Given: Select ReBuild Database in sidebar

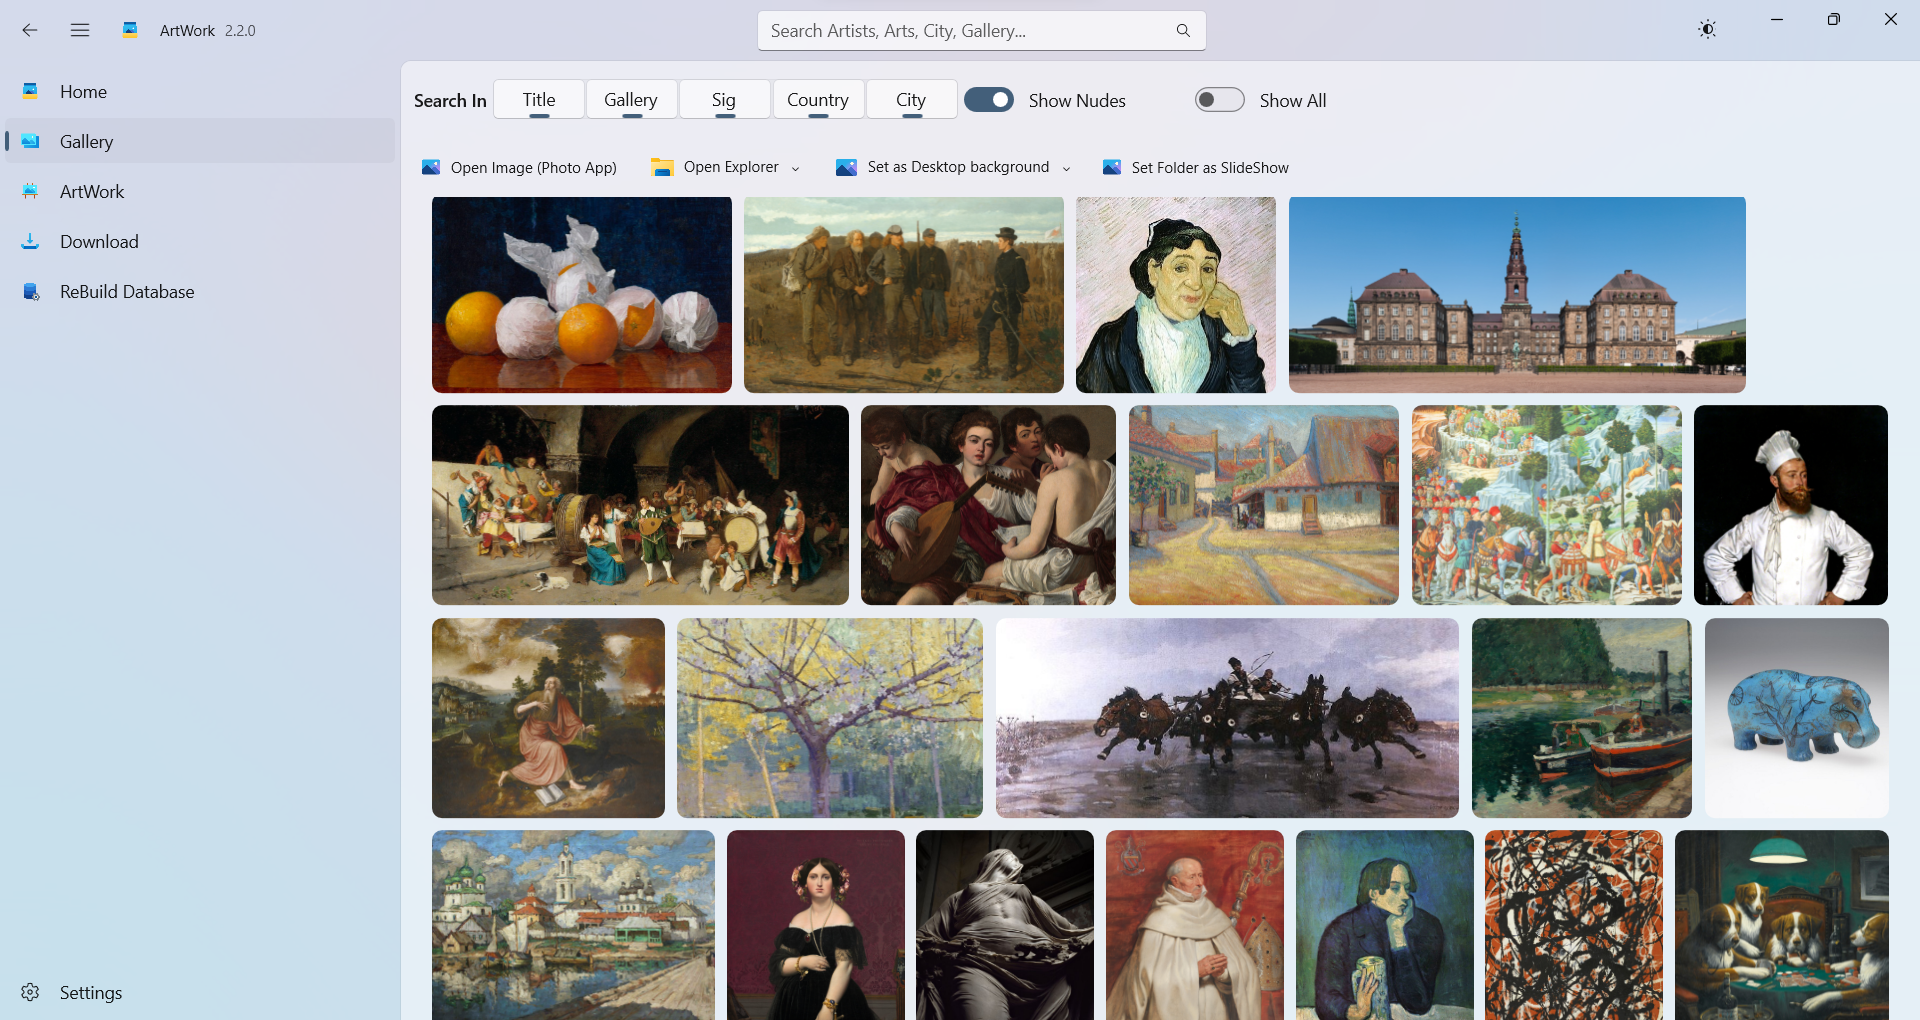Looking at the screenshot, I should coord(200,291).
